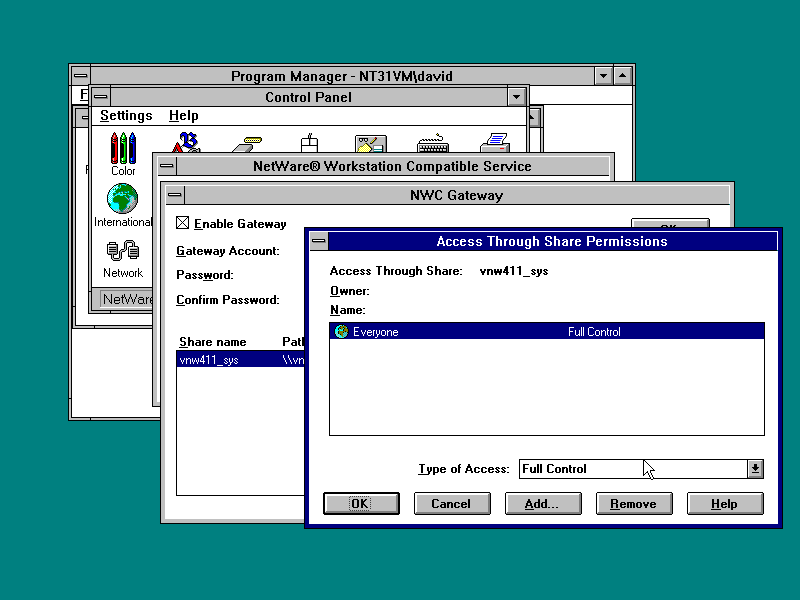This screenshot has height=600, width=800.
Task: Select the Mouse icon in Control Panel
Action: 309,143
